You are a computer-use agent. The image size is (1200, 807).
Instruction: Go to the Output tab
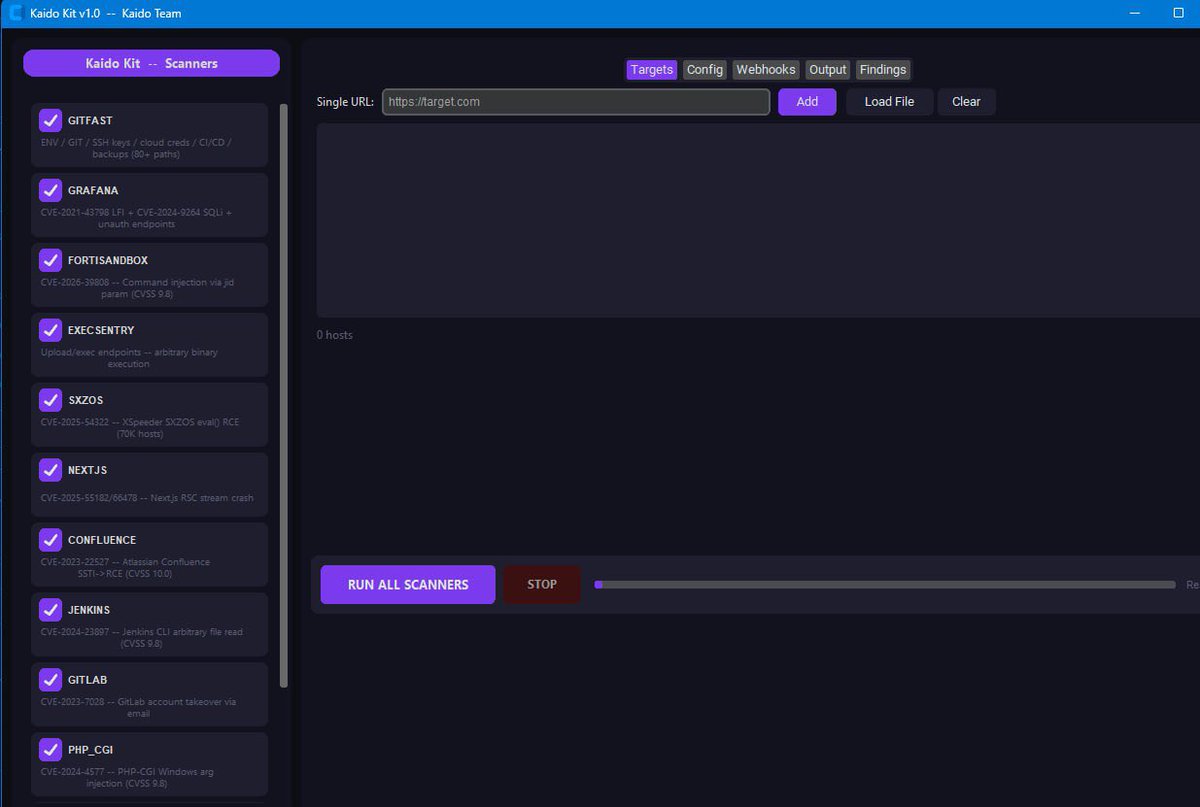[x=827, y=70]
